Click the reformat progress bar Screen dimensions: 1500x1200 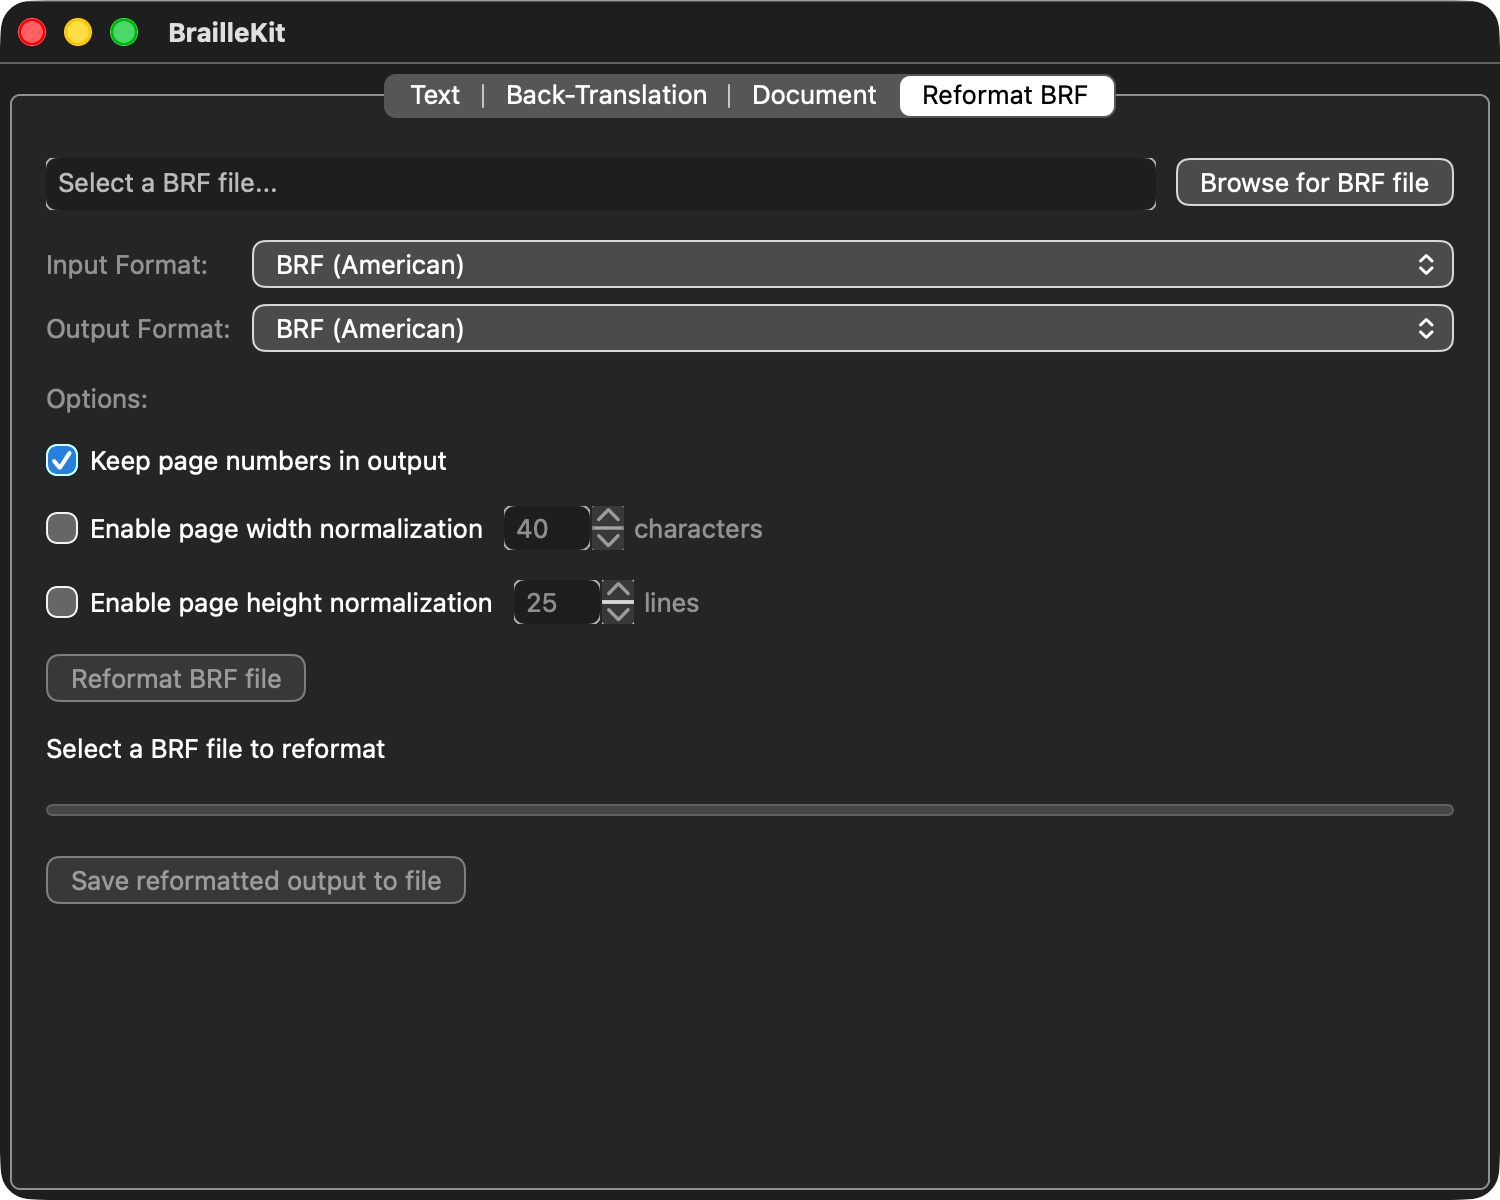point(750,810)
